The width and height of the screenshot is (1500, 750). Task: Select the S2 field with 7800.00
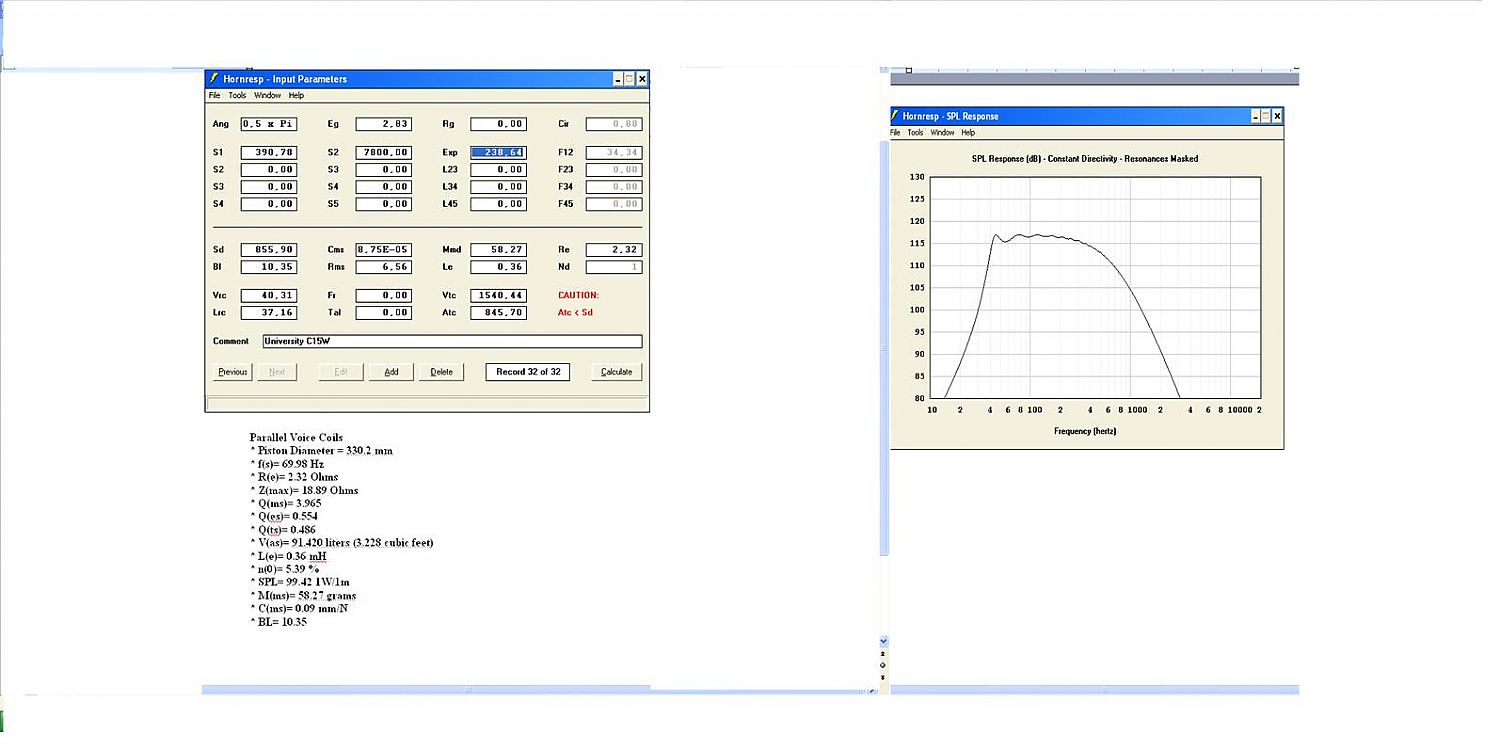point(384,153)
